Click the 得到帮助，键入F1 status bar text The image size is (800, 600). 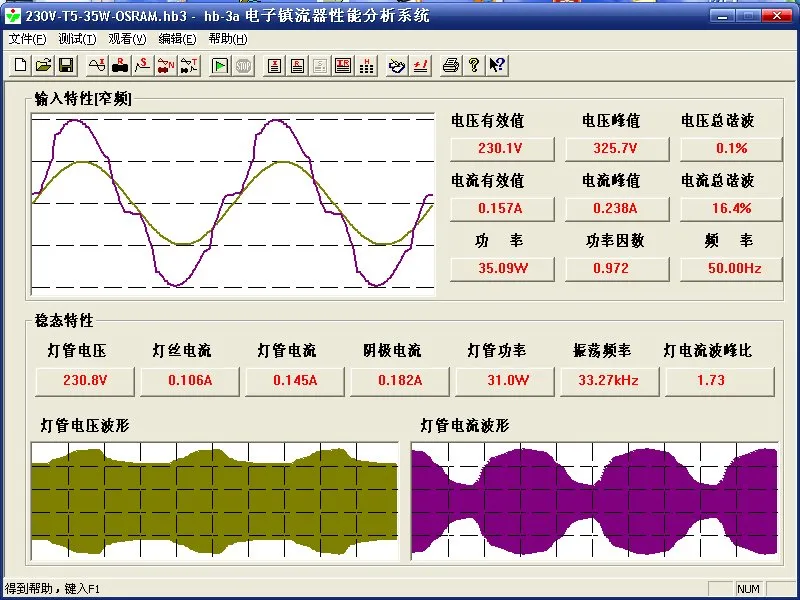tap(53, 589)
